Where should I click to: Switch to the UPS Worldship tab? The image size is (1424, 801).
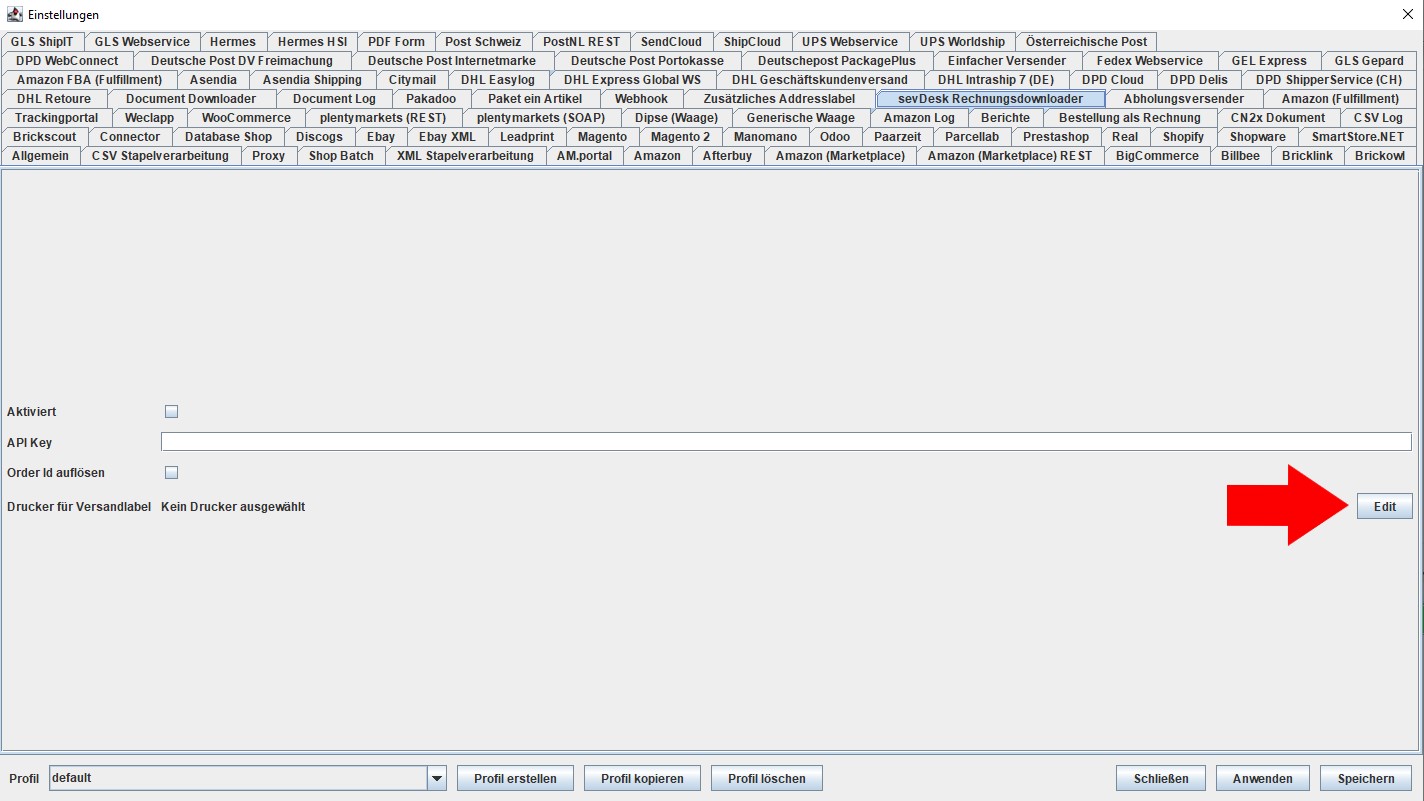coord(962,42)
